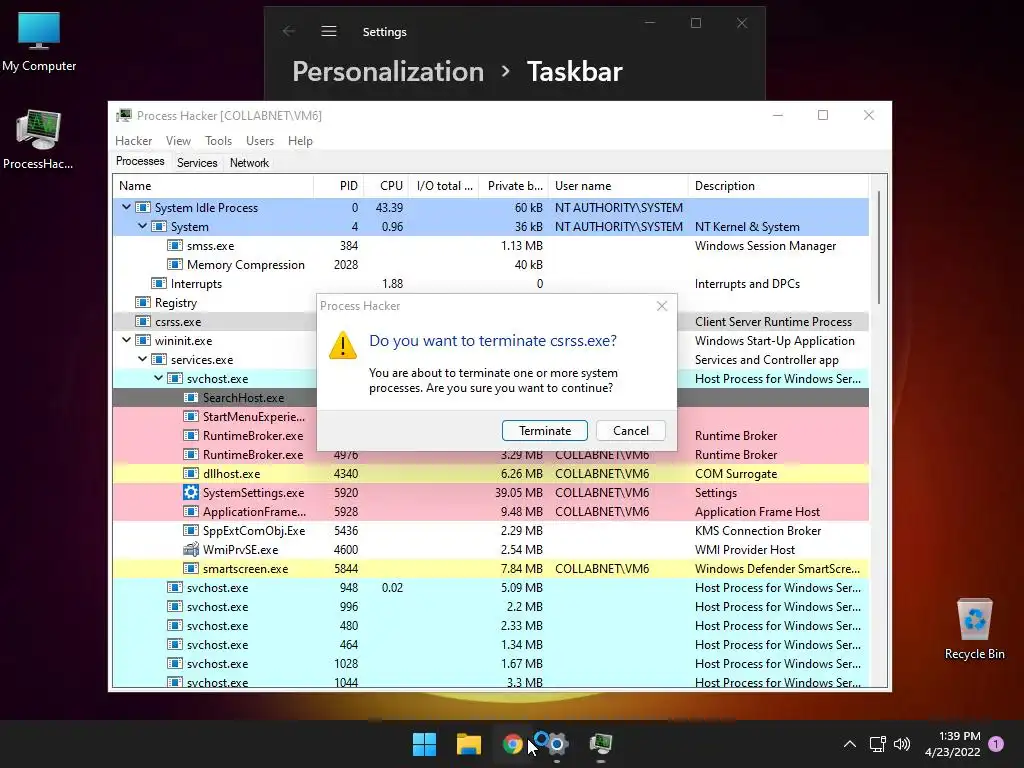
Task: Select the svchost.exe row with PID 996
Action: [x=490, y=607]
